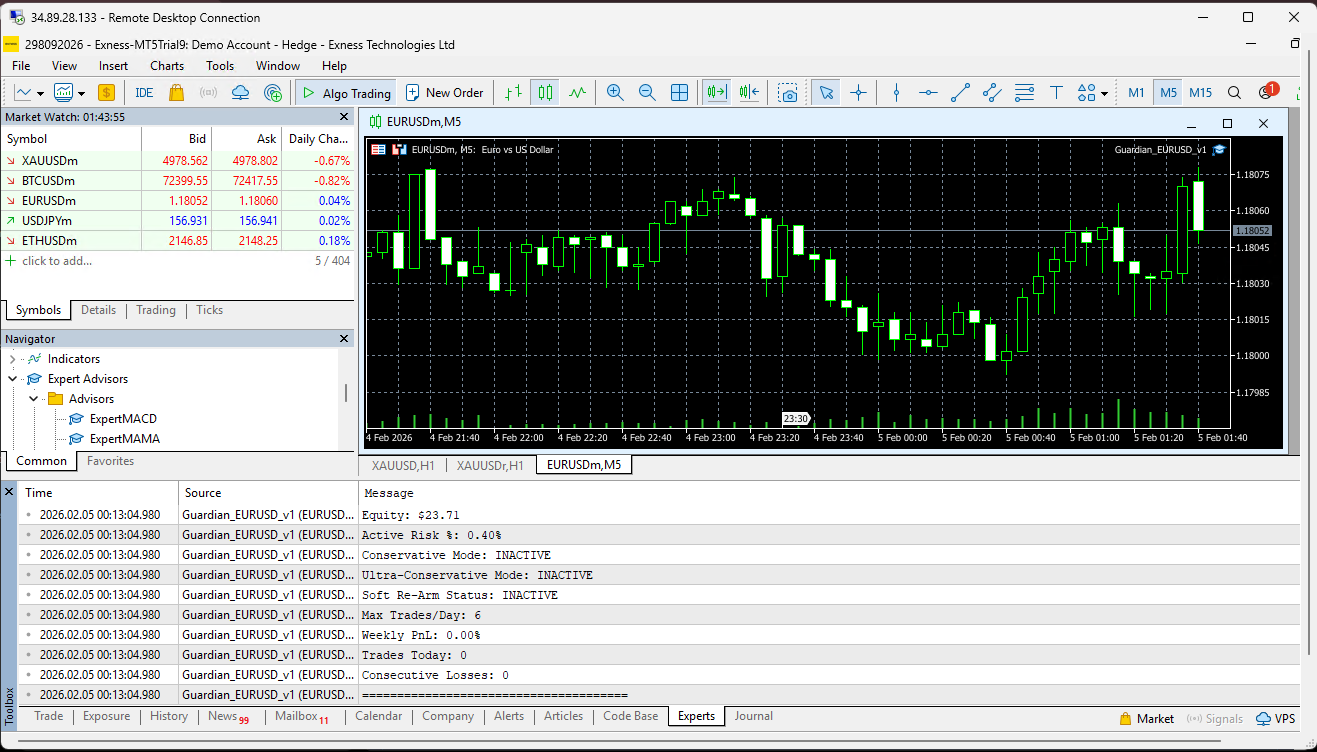Viewport: 1317px width, 752px height.
Task: Click the Navigator panel vertical scrollbar
Action: 346,392
